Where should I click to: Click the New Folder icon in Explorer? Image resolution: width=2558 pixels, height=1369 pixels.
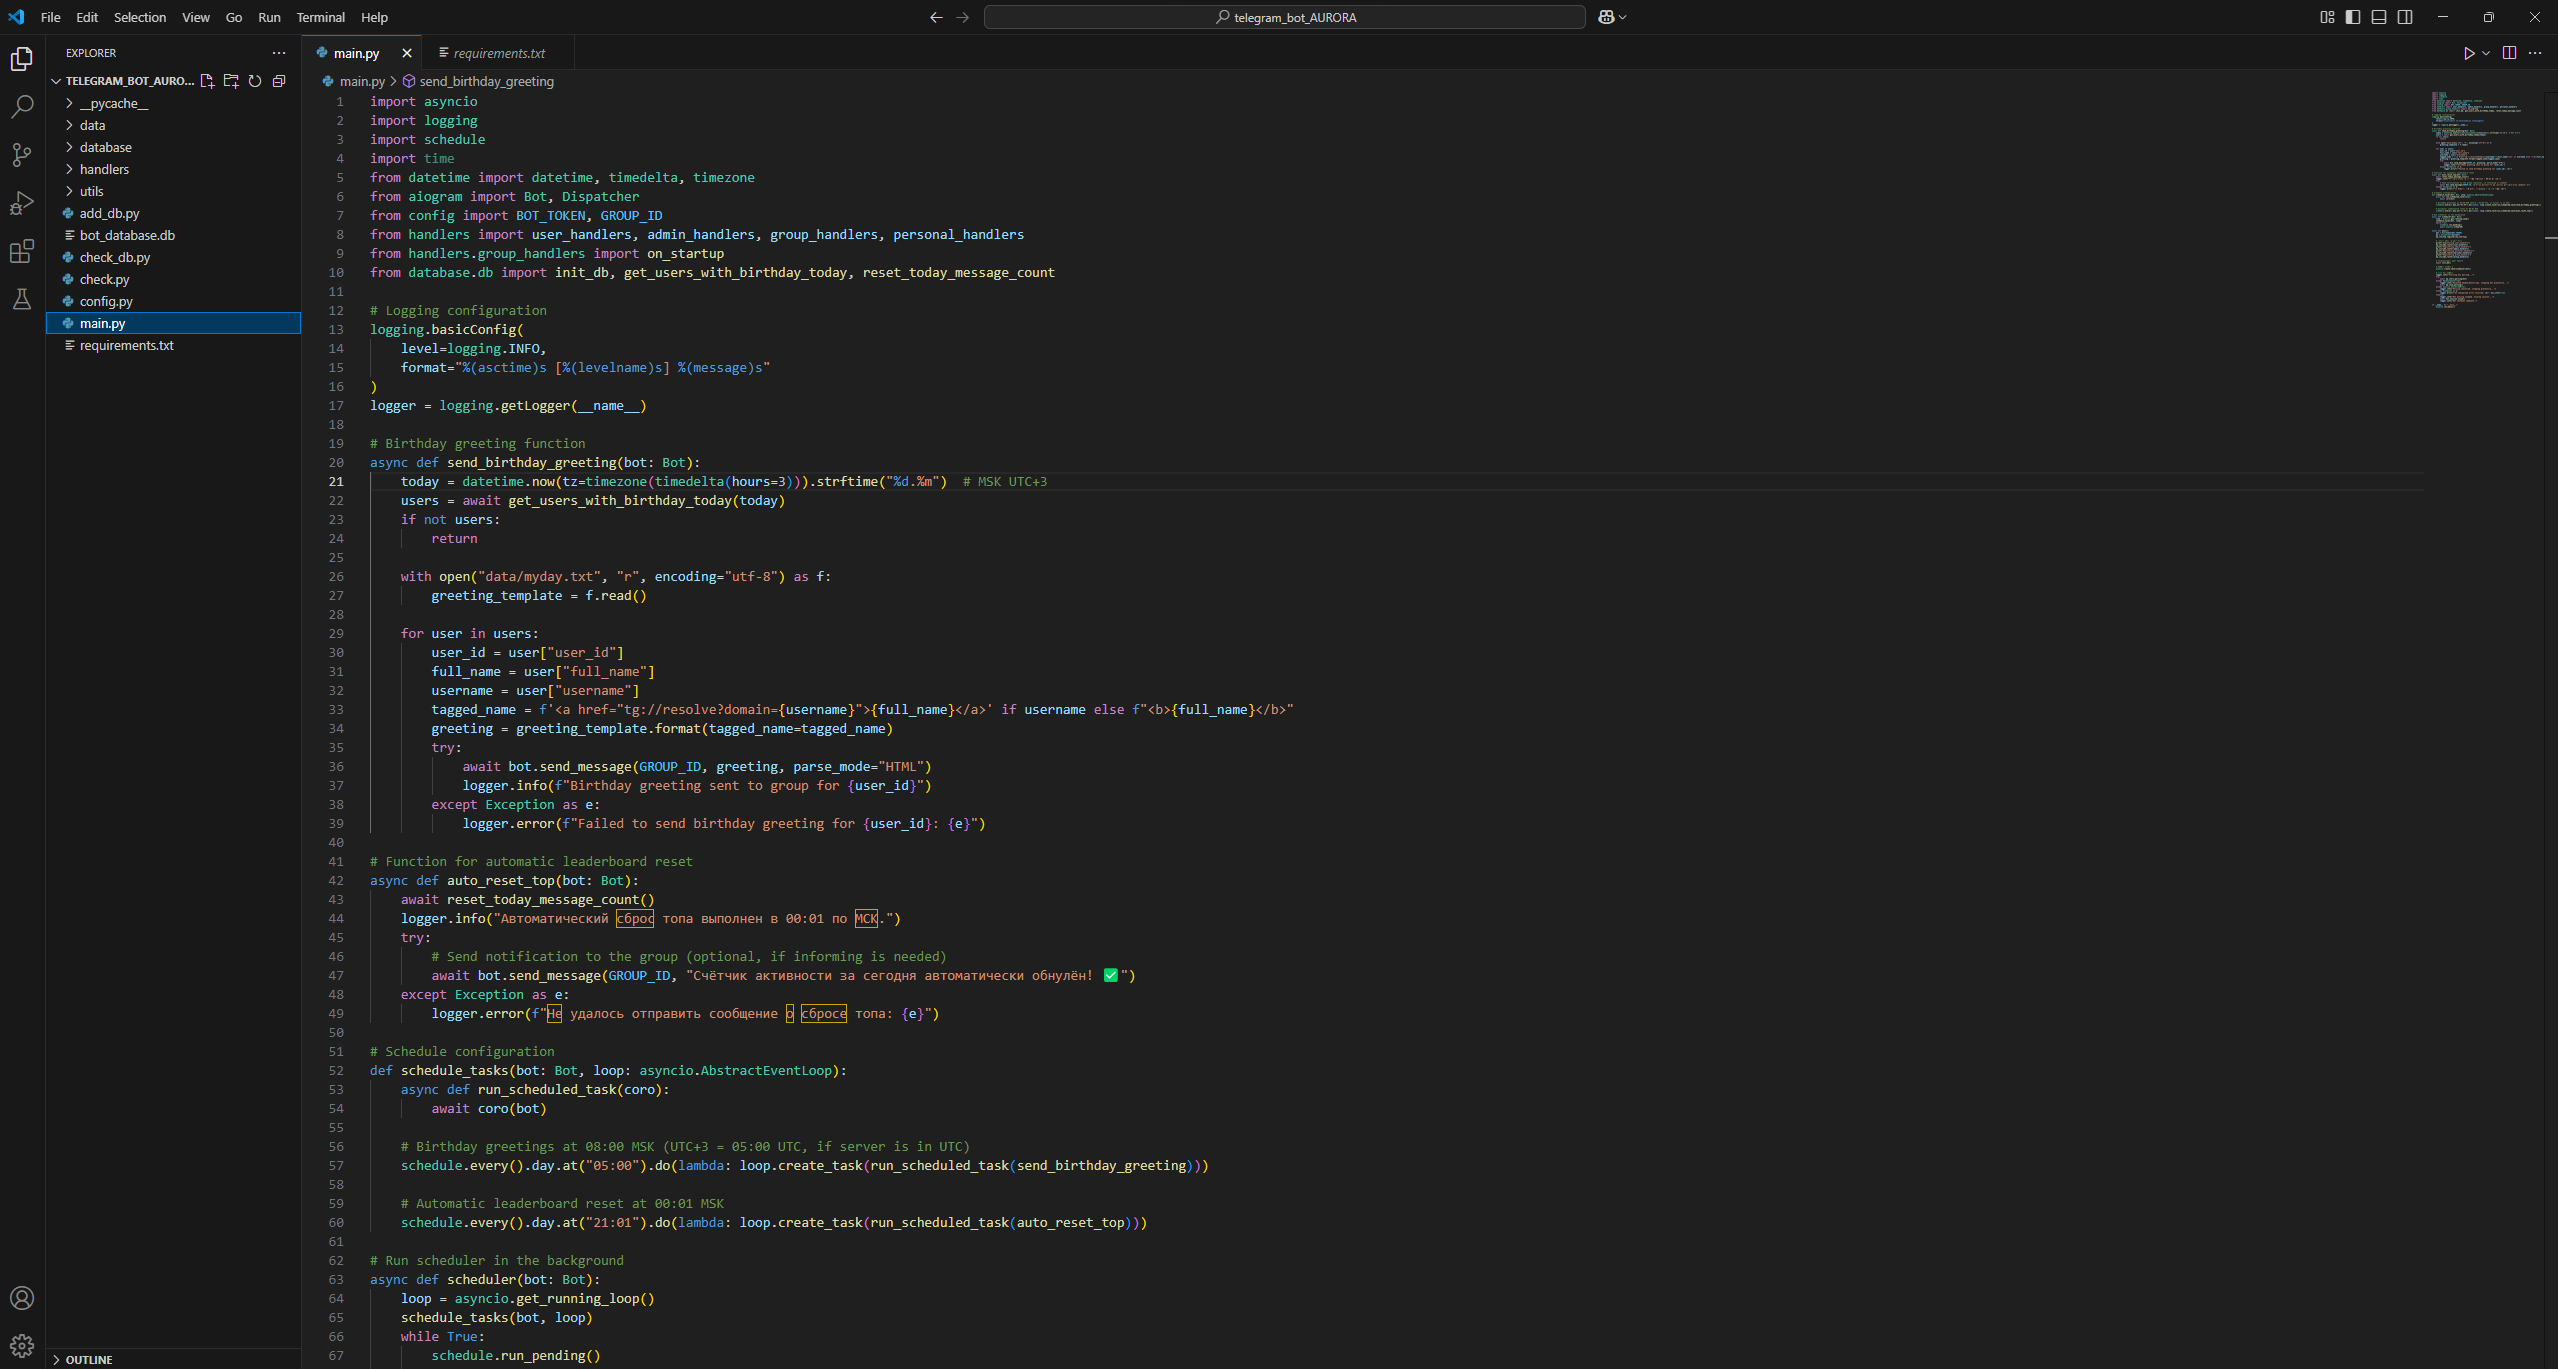231,81
